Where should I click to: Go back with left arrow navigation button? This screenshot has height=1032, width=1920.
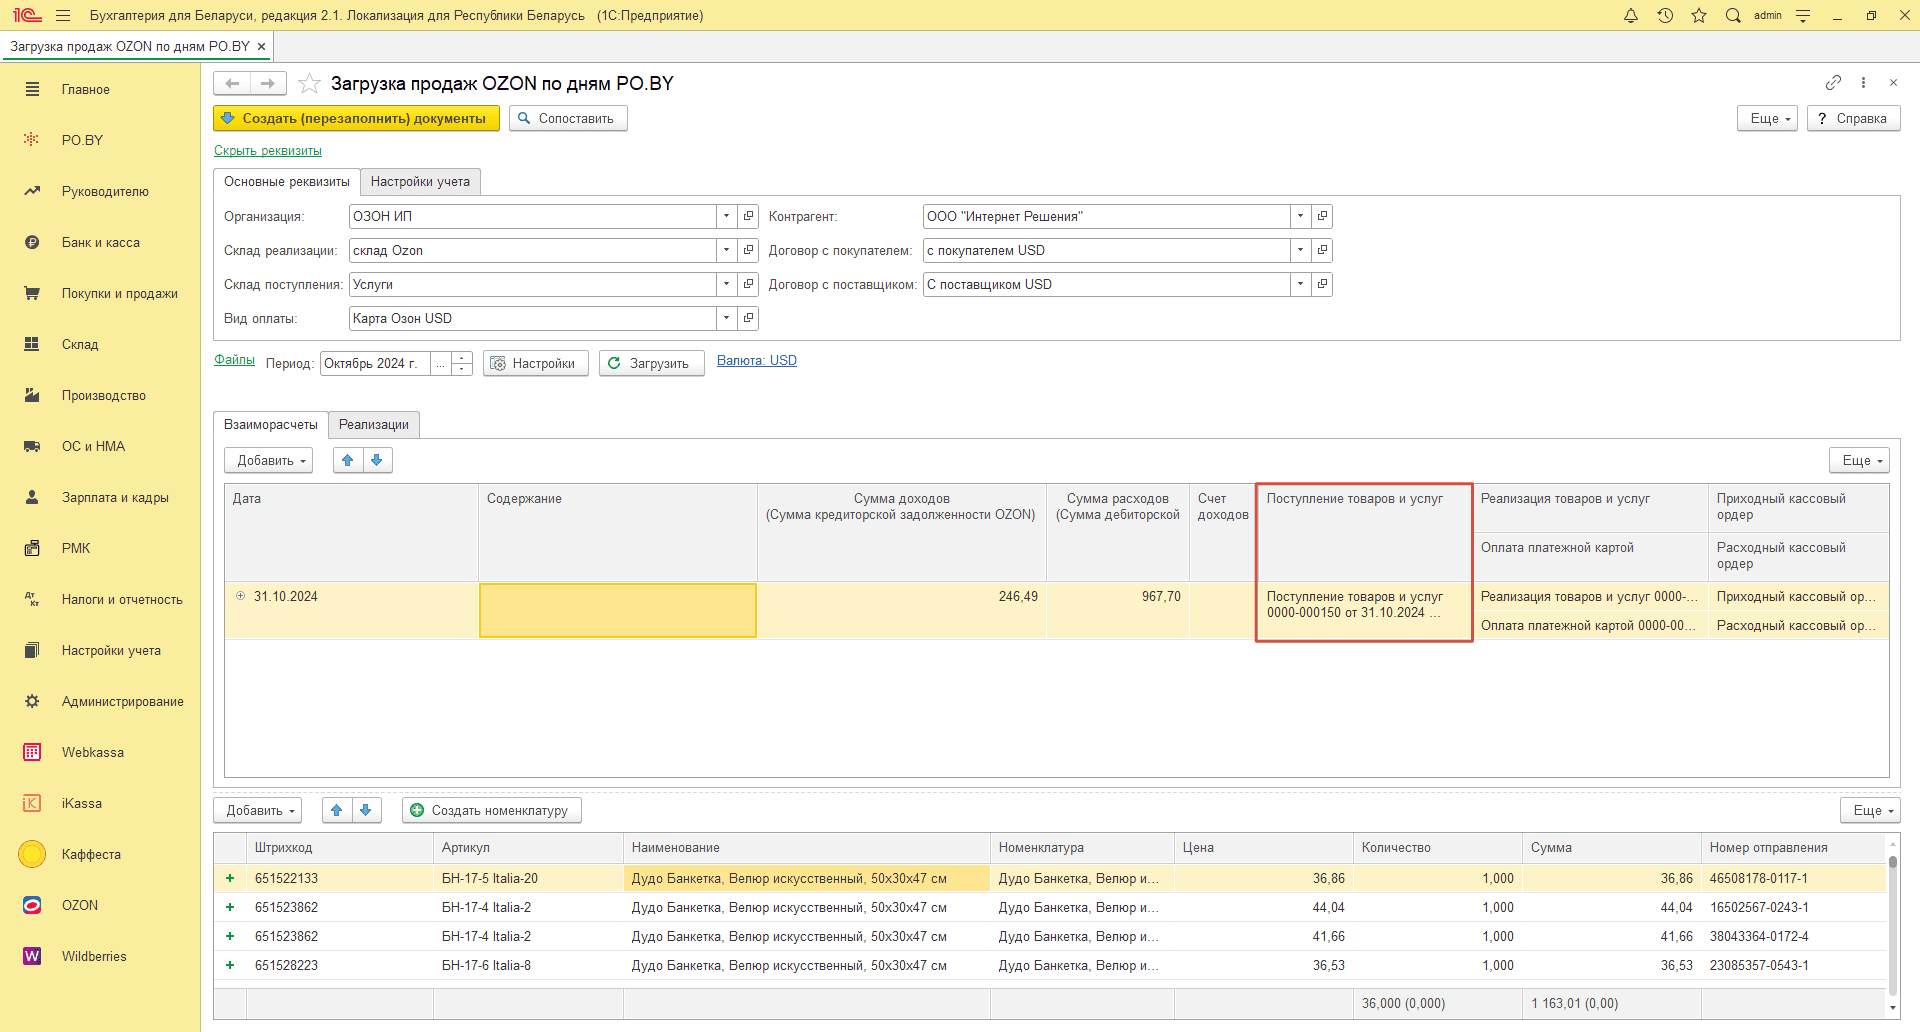[232, 83]
